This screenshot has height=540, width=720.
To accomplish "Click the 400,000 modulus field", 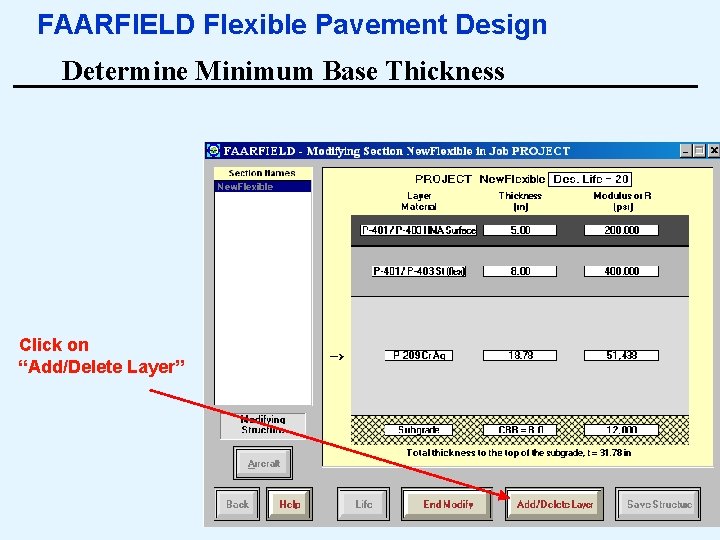I will click(621, 271).
